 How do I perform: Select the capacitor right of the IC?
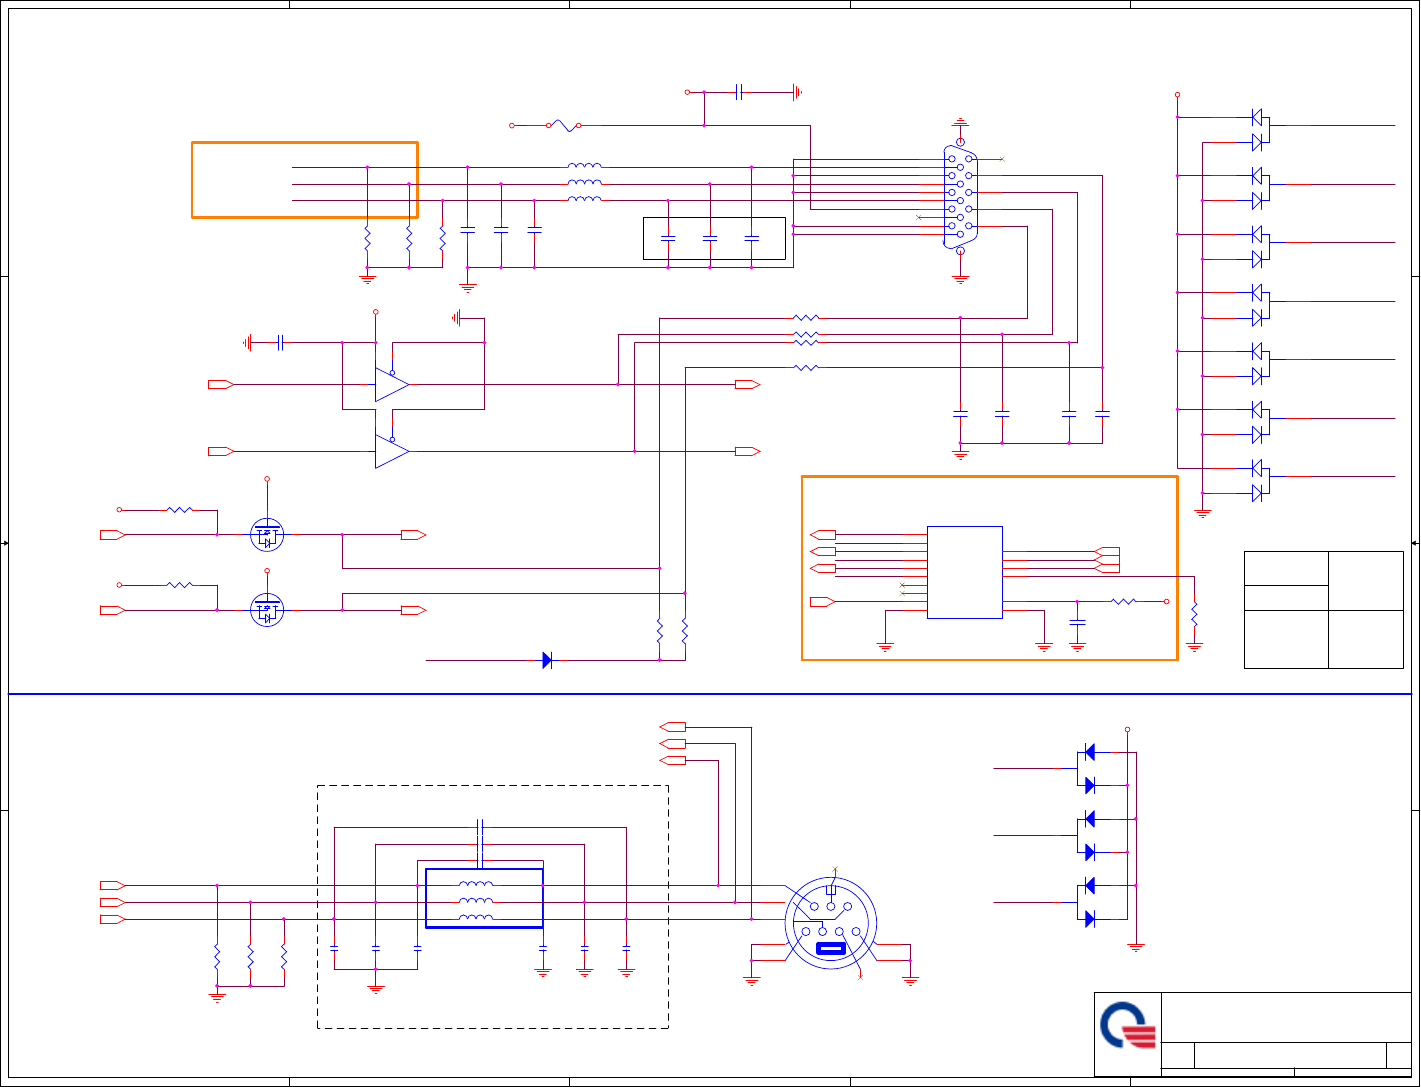(1077, 622)
